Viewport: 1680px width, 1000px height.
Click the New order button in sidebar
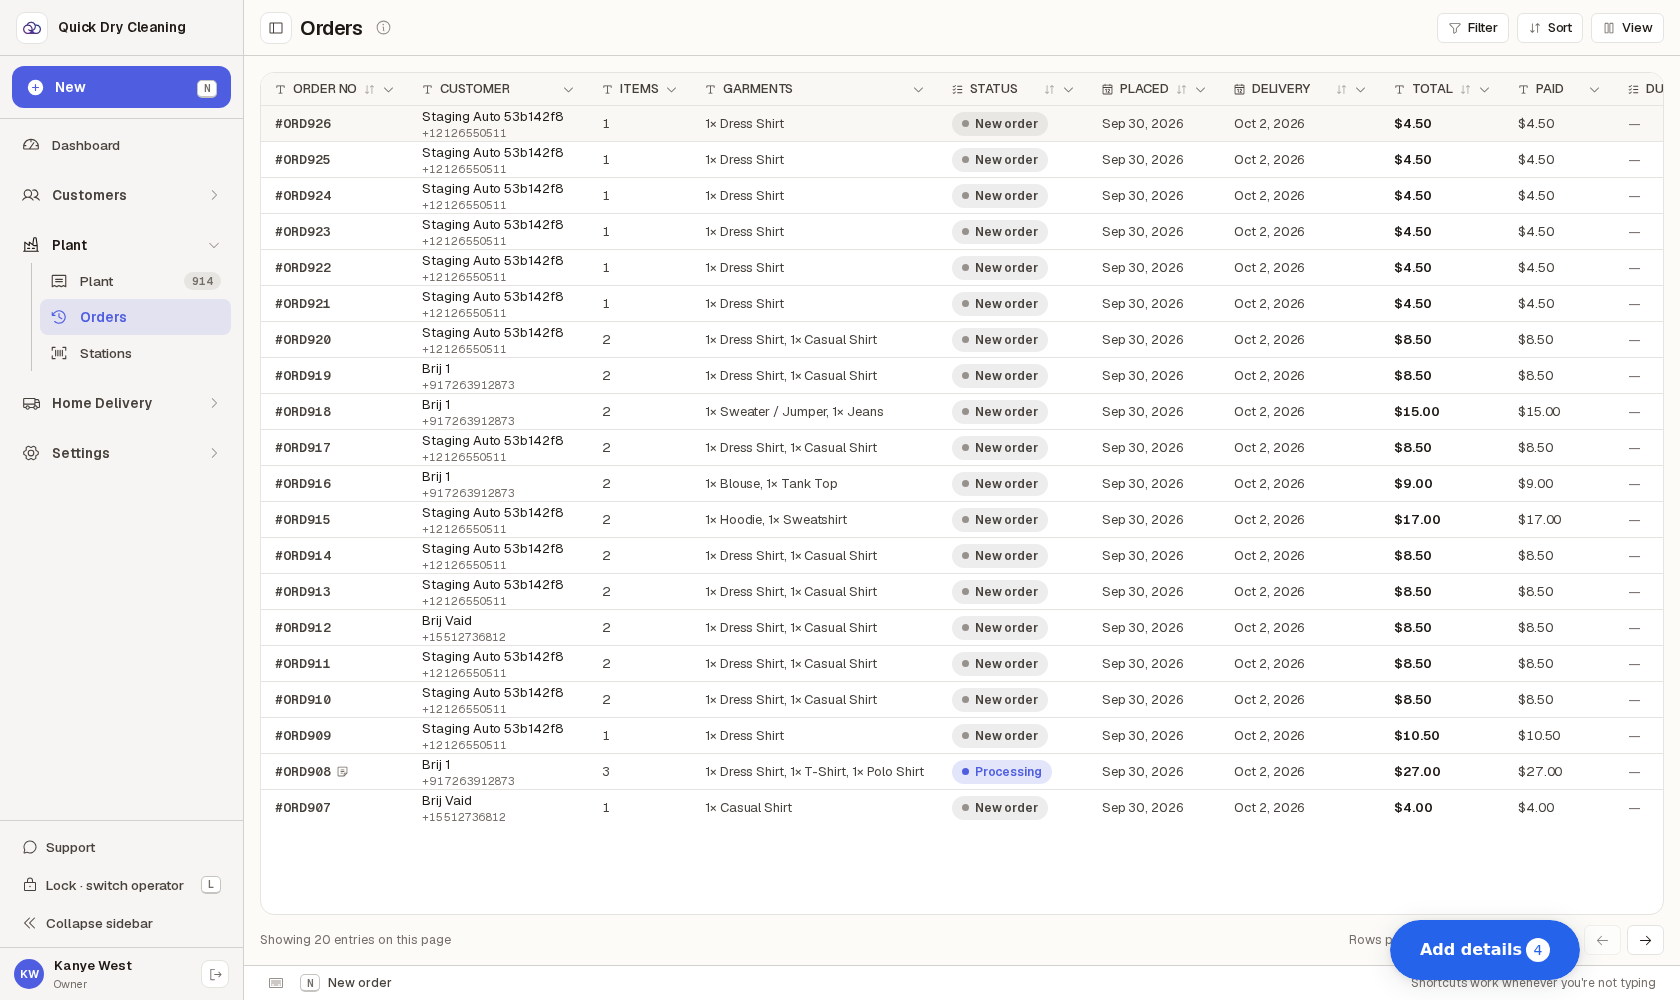(x=121, y=87)
